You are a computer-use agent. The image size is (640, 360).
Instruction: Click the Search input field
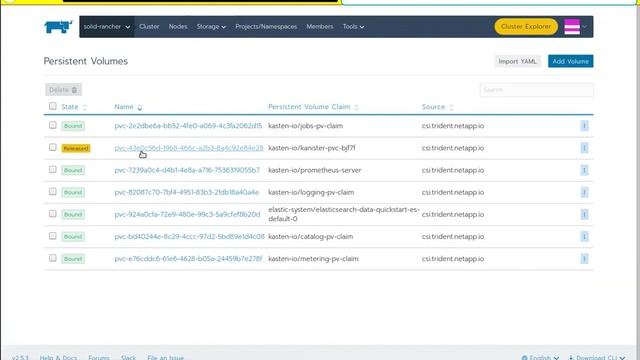(x=536, y=90)
